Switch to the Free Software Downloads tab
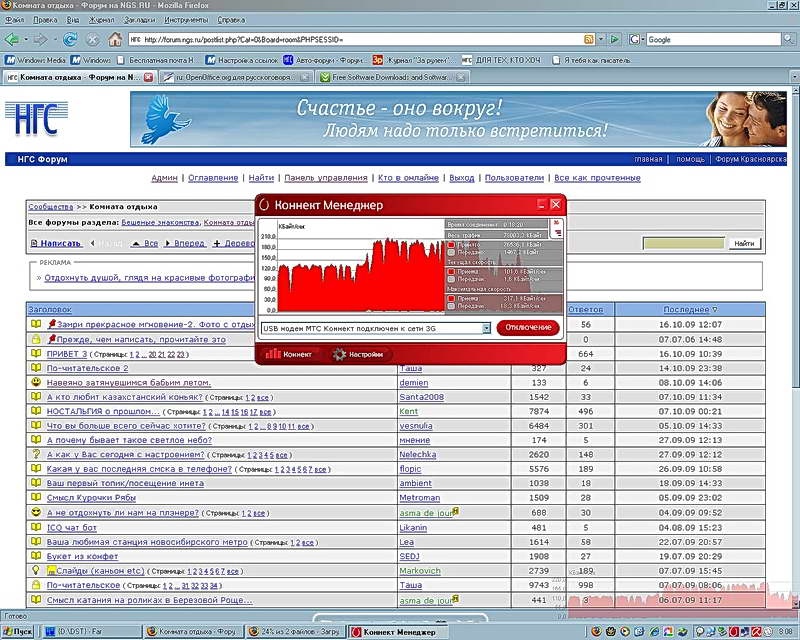 [390, 76]
